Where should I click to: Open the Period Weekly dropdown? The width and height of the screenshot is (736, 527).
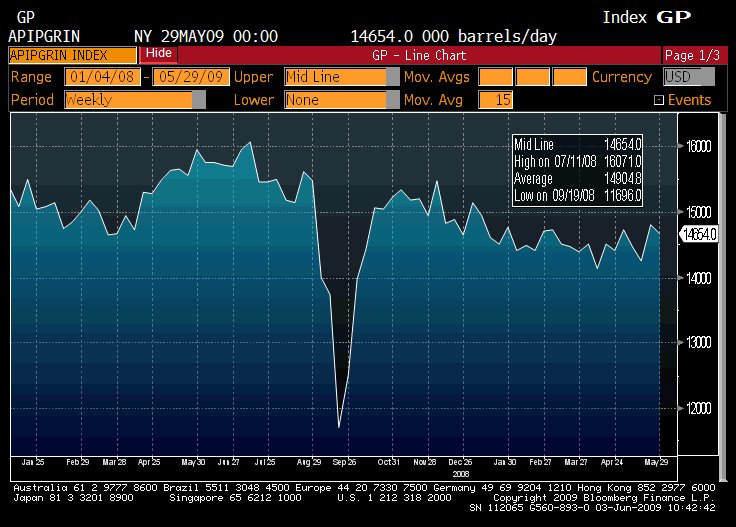[135, 99]
